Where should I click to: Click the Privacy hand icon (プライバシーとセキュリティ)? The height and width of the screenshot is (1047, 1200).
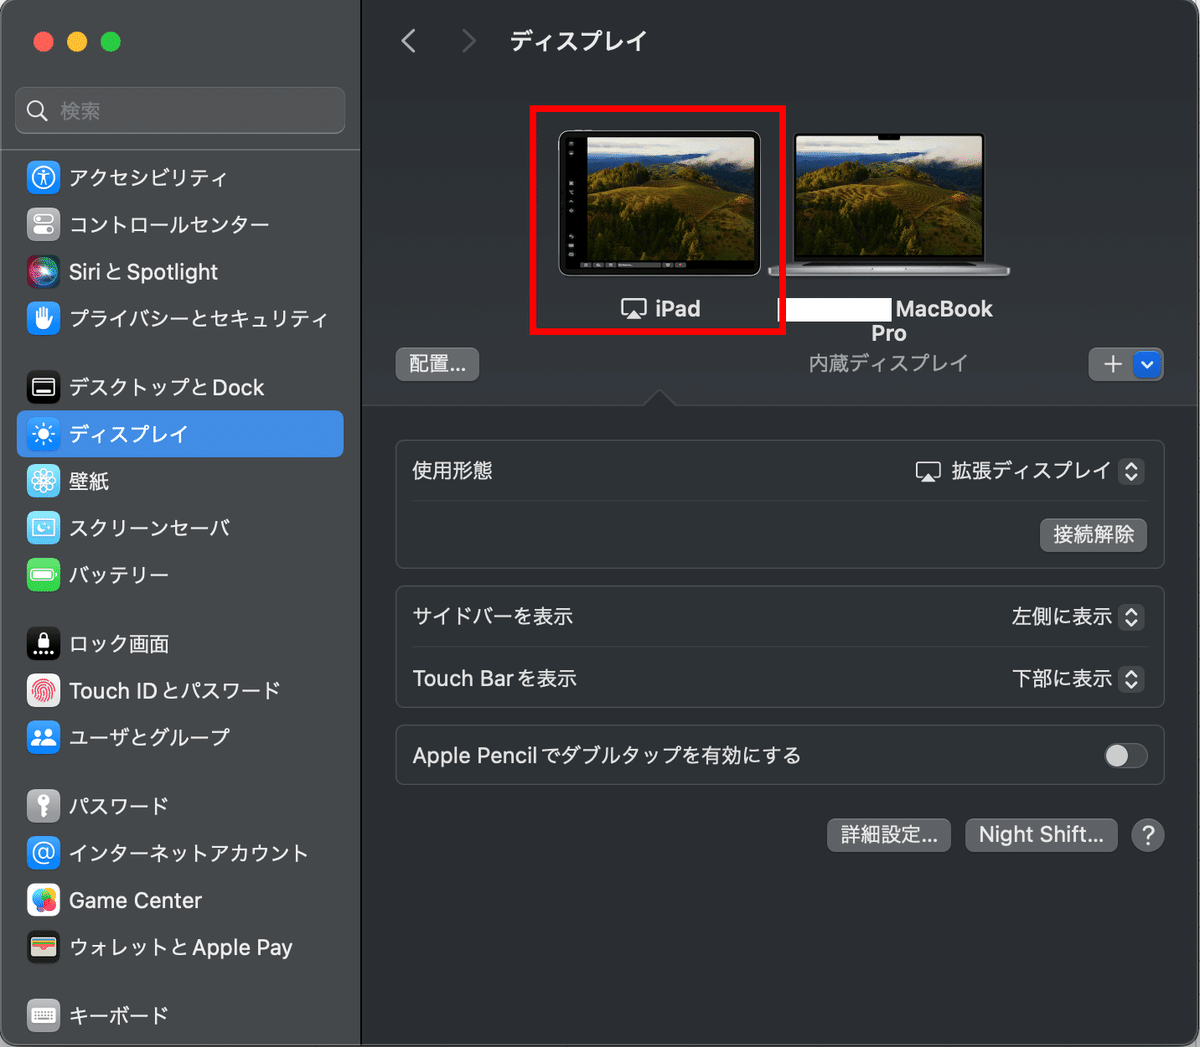coord(43,319)
